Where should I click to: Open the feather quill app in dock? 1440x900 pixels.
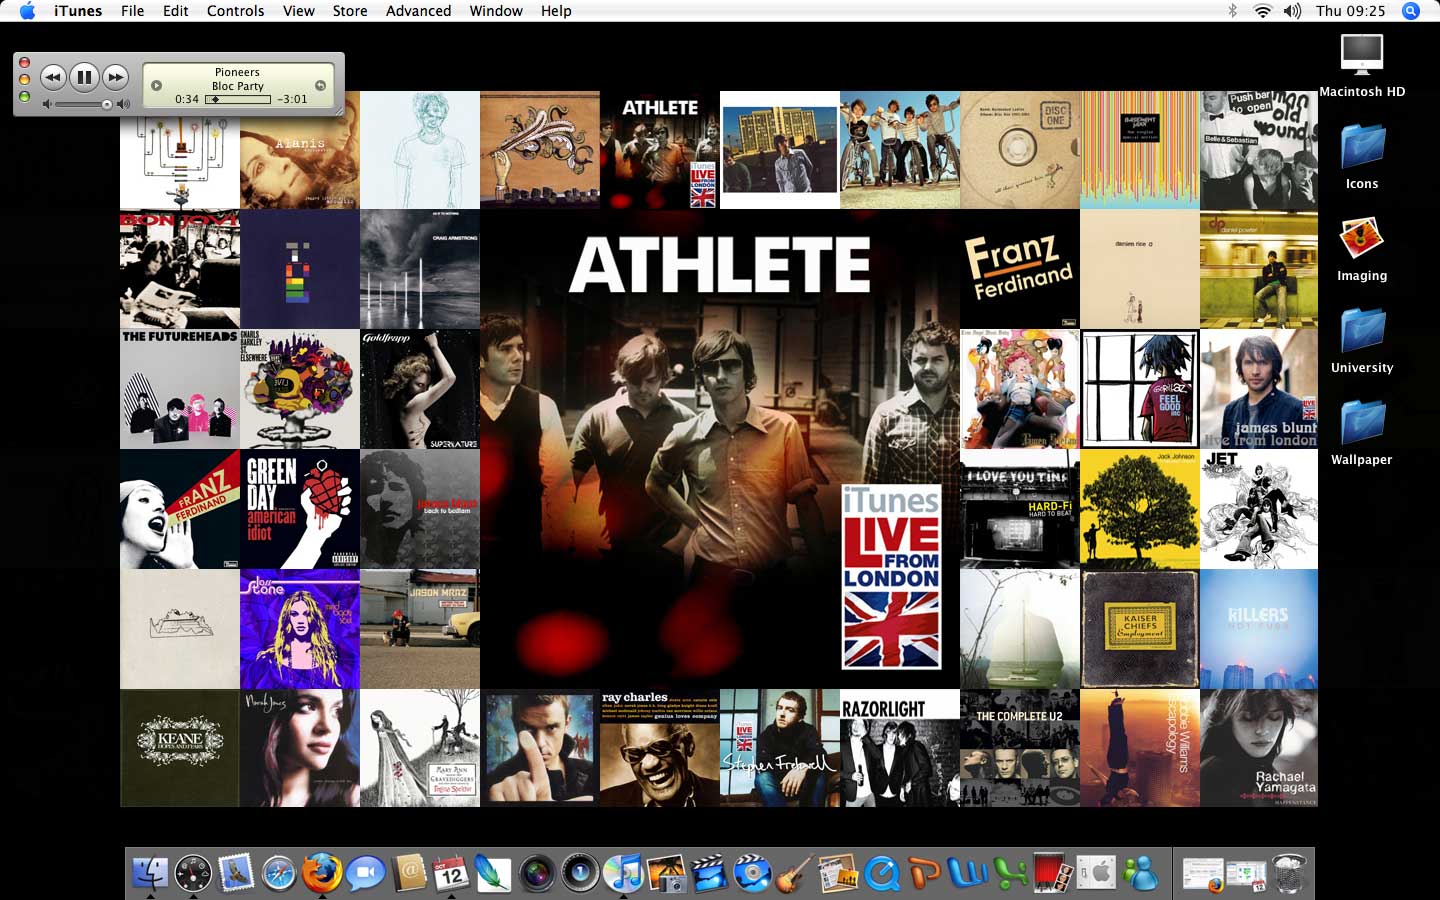[x=493, y=873]
